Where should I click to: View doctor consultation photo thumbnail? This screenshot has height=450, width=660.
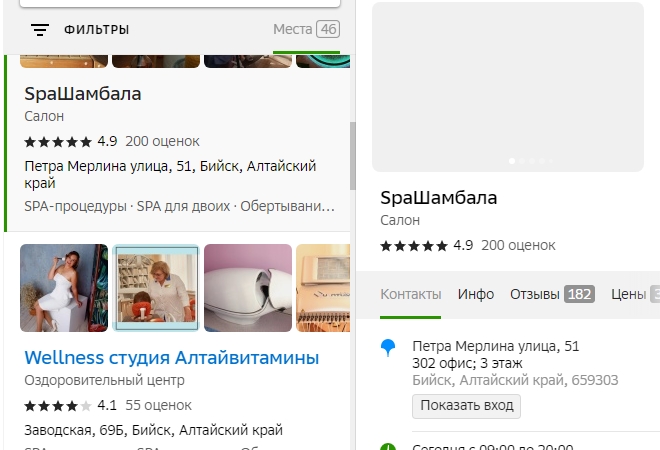pos(156,288)
